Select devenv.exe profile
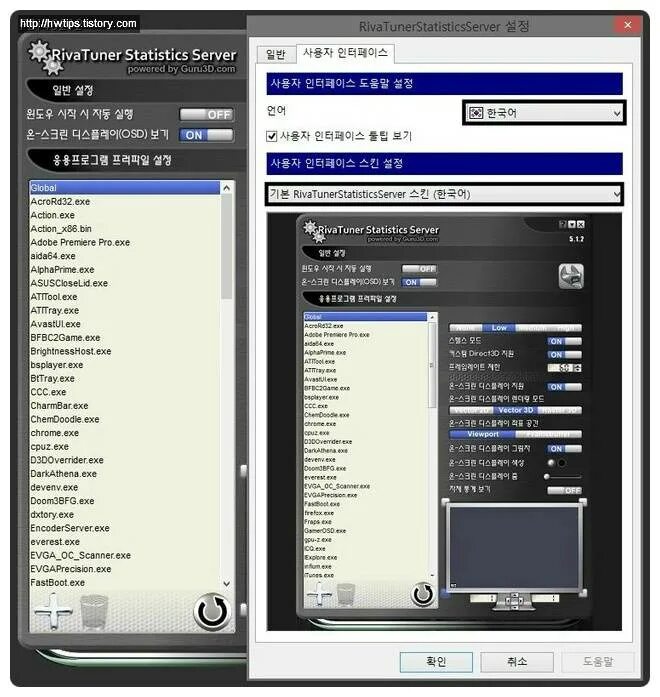 pos(124,488)
